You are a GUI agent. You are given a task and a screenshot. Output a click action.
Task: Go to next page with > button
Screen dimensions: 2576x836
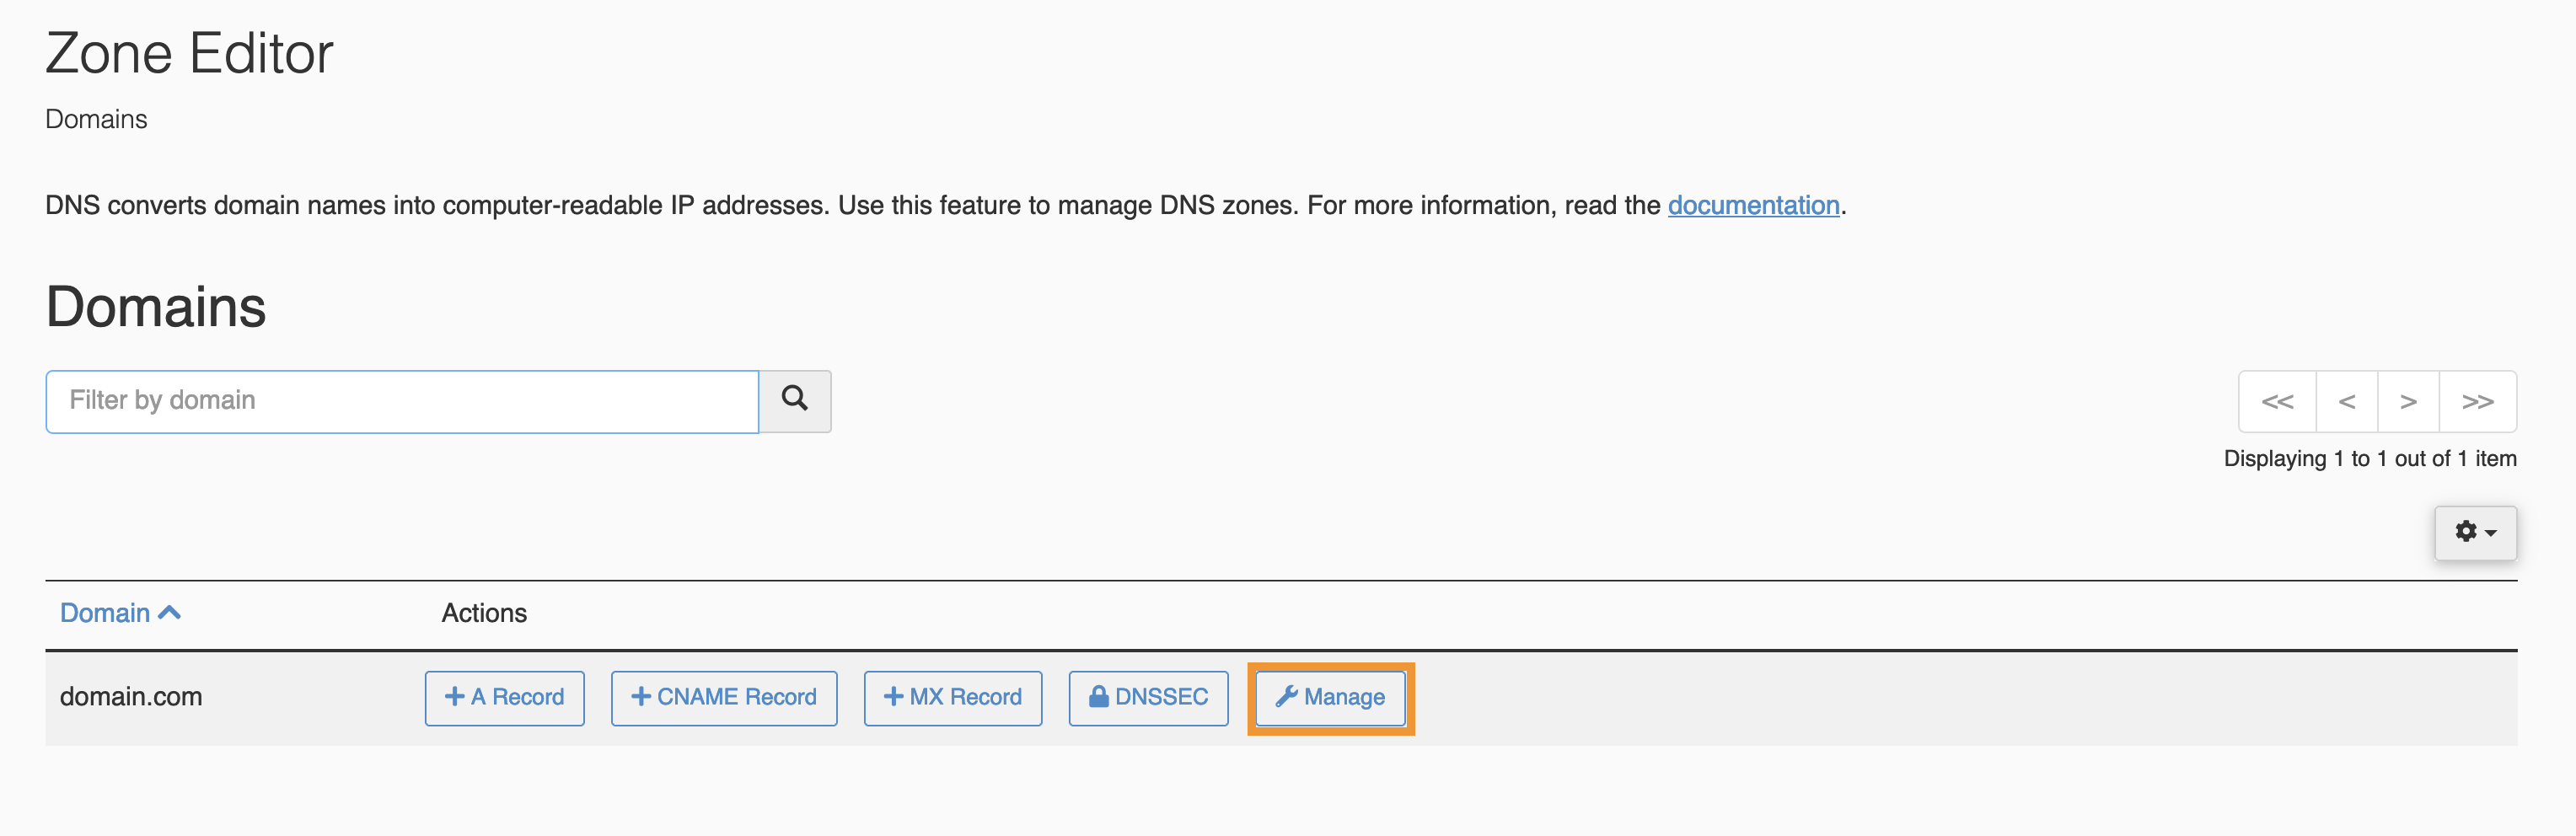tap(2408, 402)
